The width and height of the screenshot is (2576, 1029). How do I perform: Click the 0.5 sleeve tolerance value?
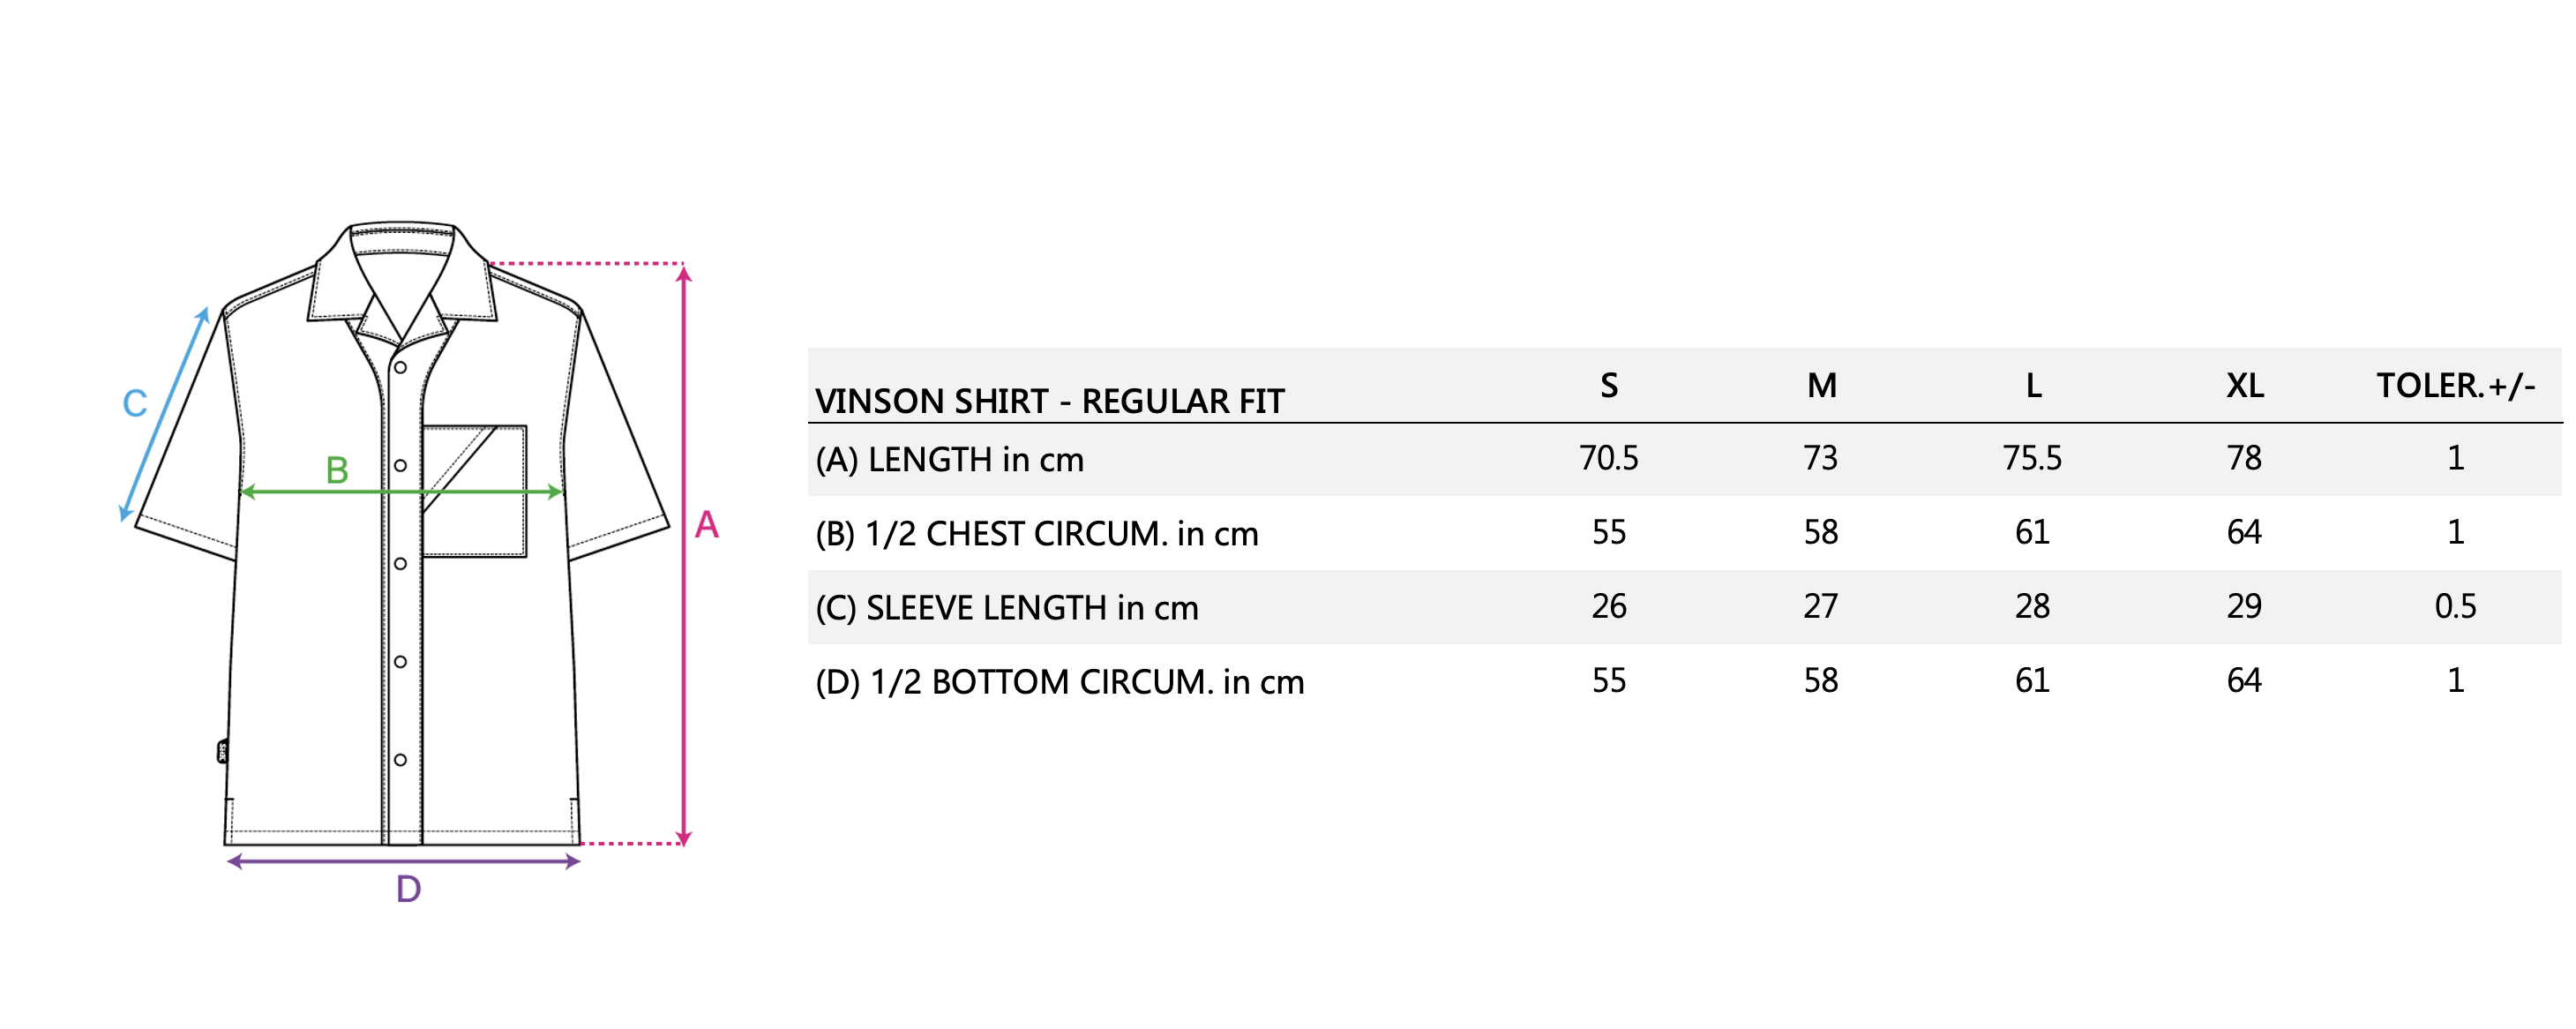(x=2455, y=606)
